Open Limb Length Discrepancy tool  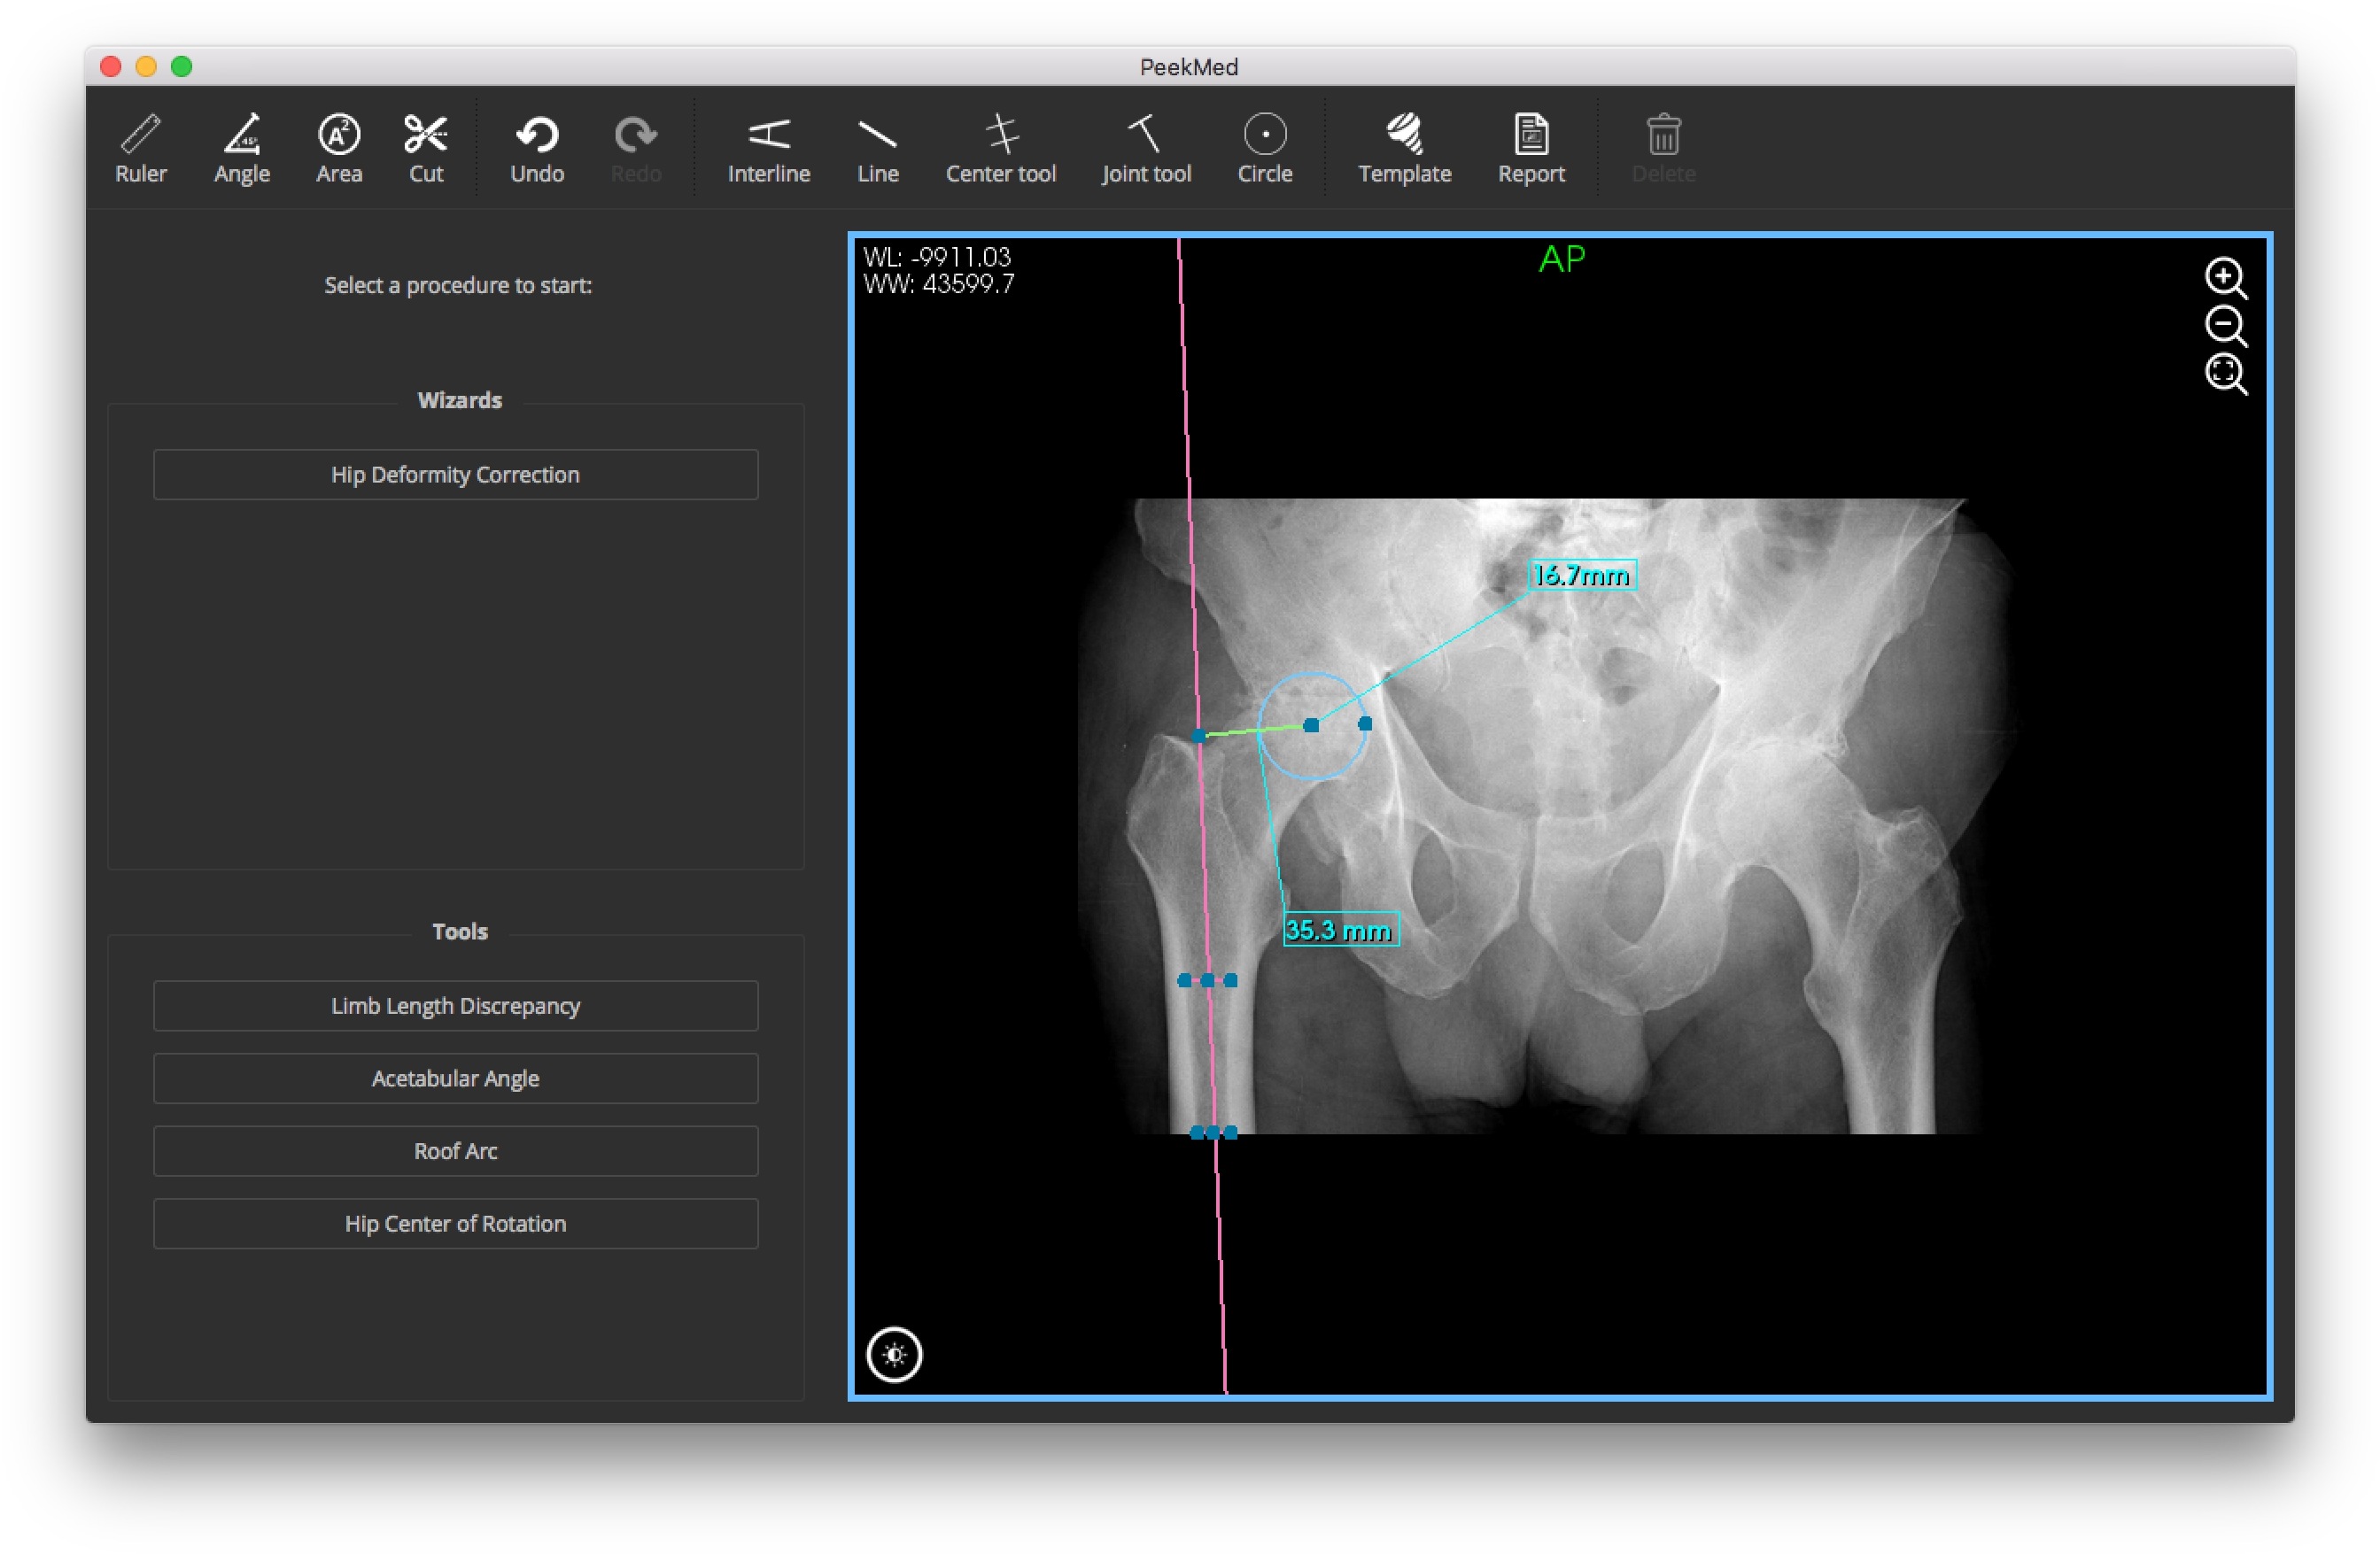pyautogui.click(x=455, y=1005)
